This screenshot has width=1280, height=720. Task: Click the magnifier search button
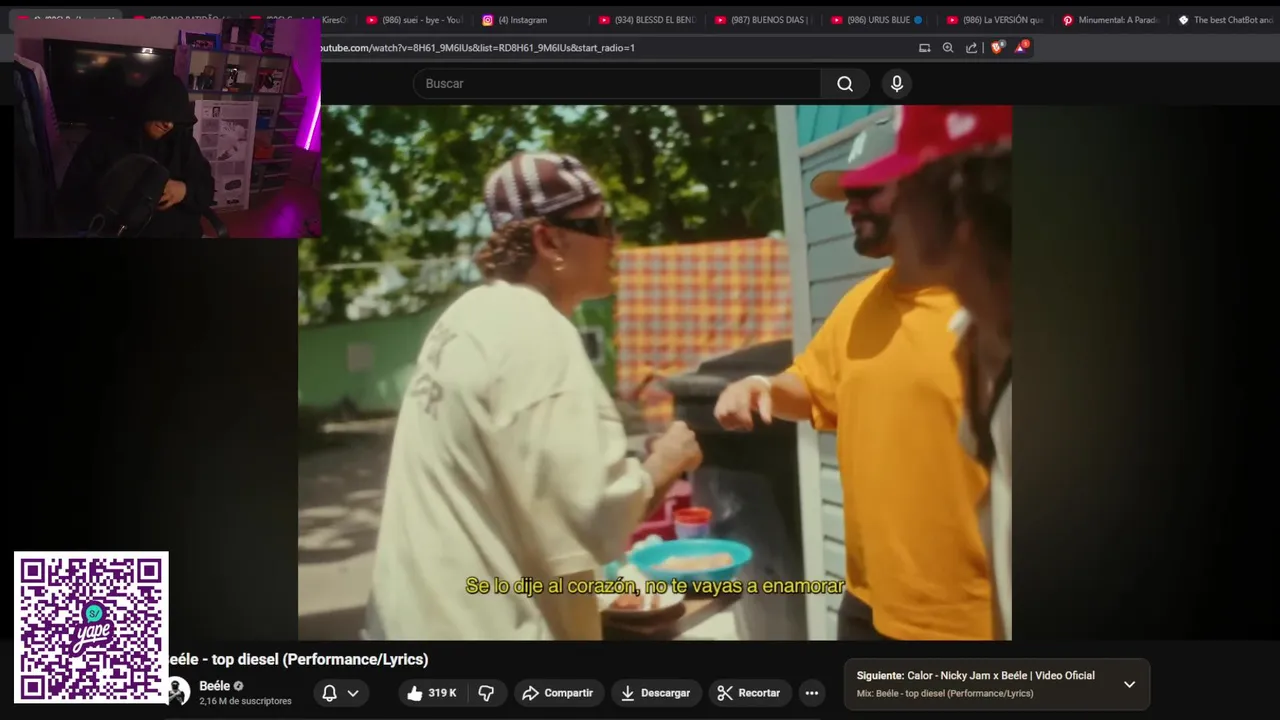click(845, 84)
